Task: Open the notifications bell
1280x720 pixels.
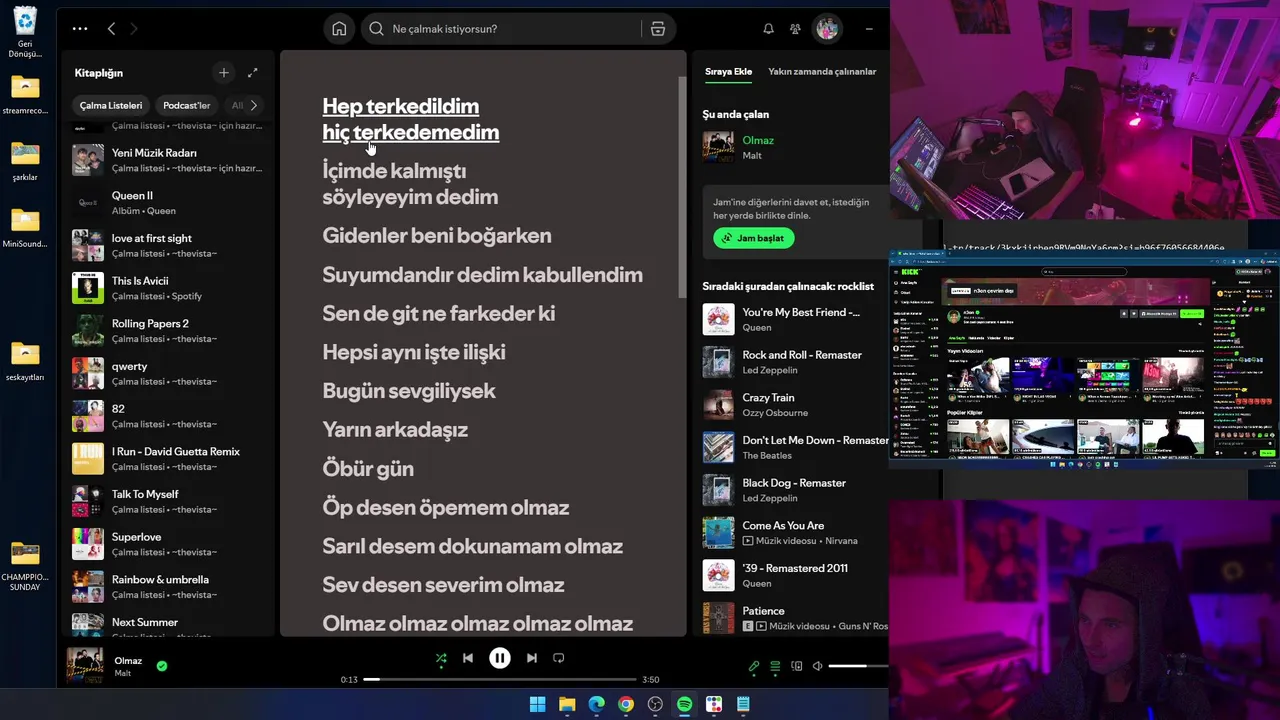Action: [768, 29]
